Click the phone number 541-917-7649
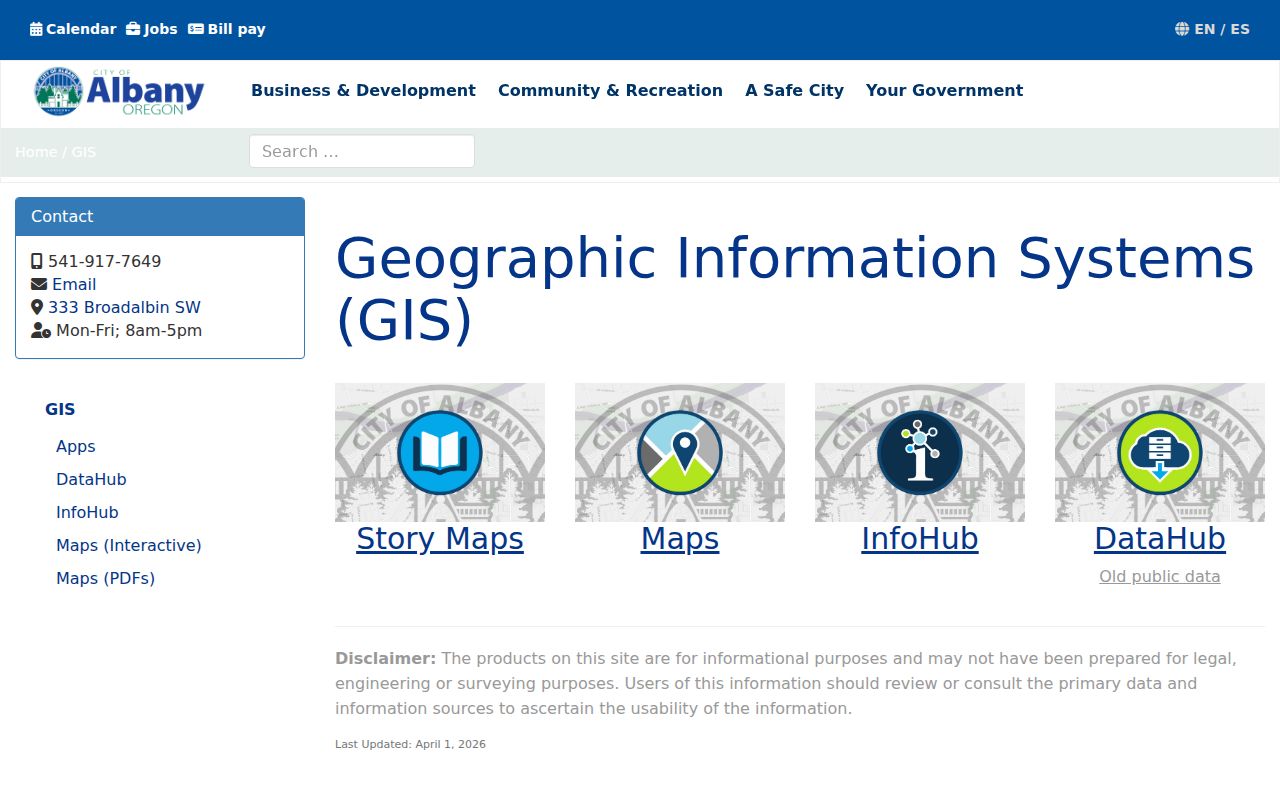The height and width of the screenshot is (800, 1280). [x=105, y=261]
